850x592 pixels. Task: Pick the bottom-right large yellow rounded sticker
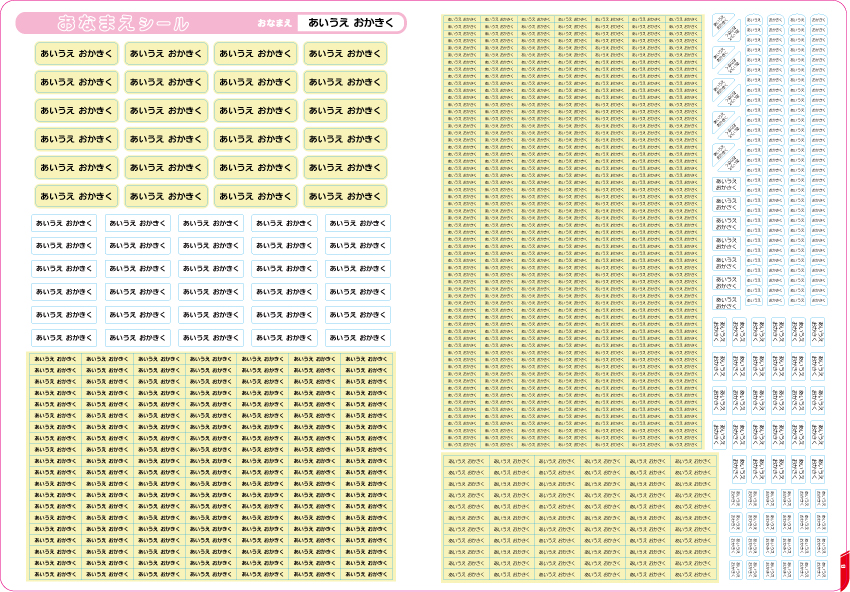[x=345, y=196]
